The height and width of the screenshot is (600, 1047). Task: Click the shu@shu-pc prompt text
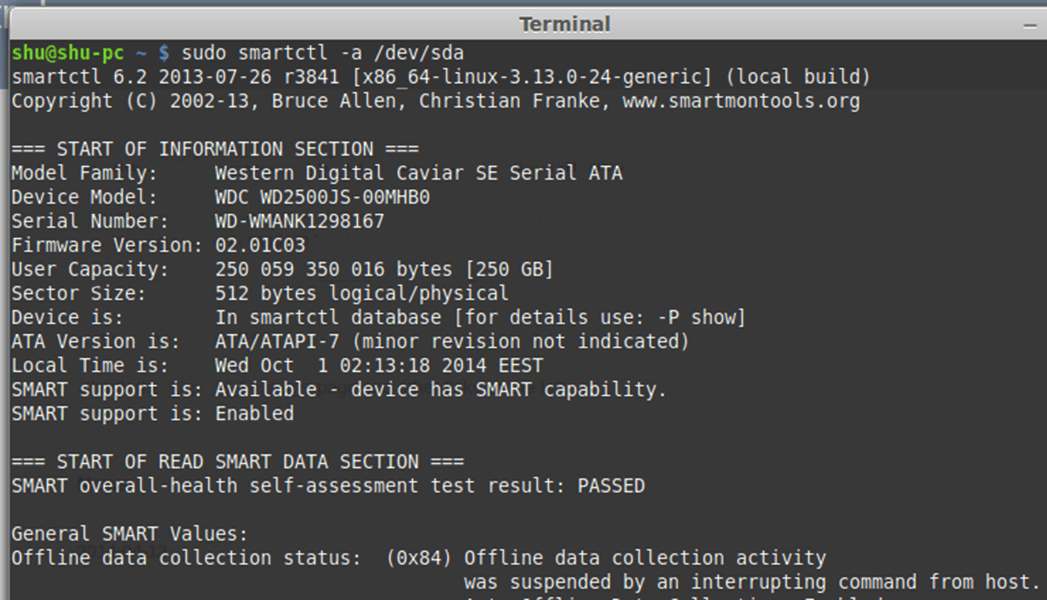point(68,52)
